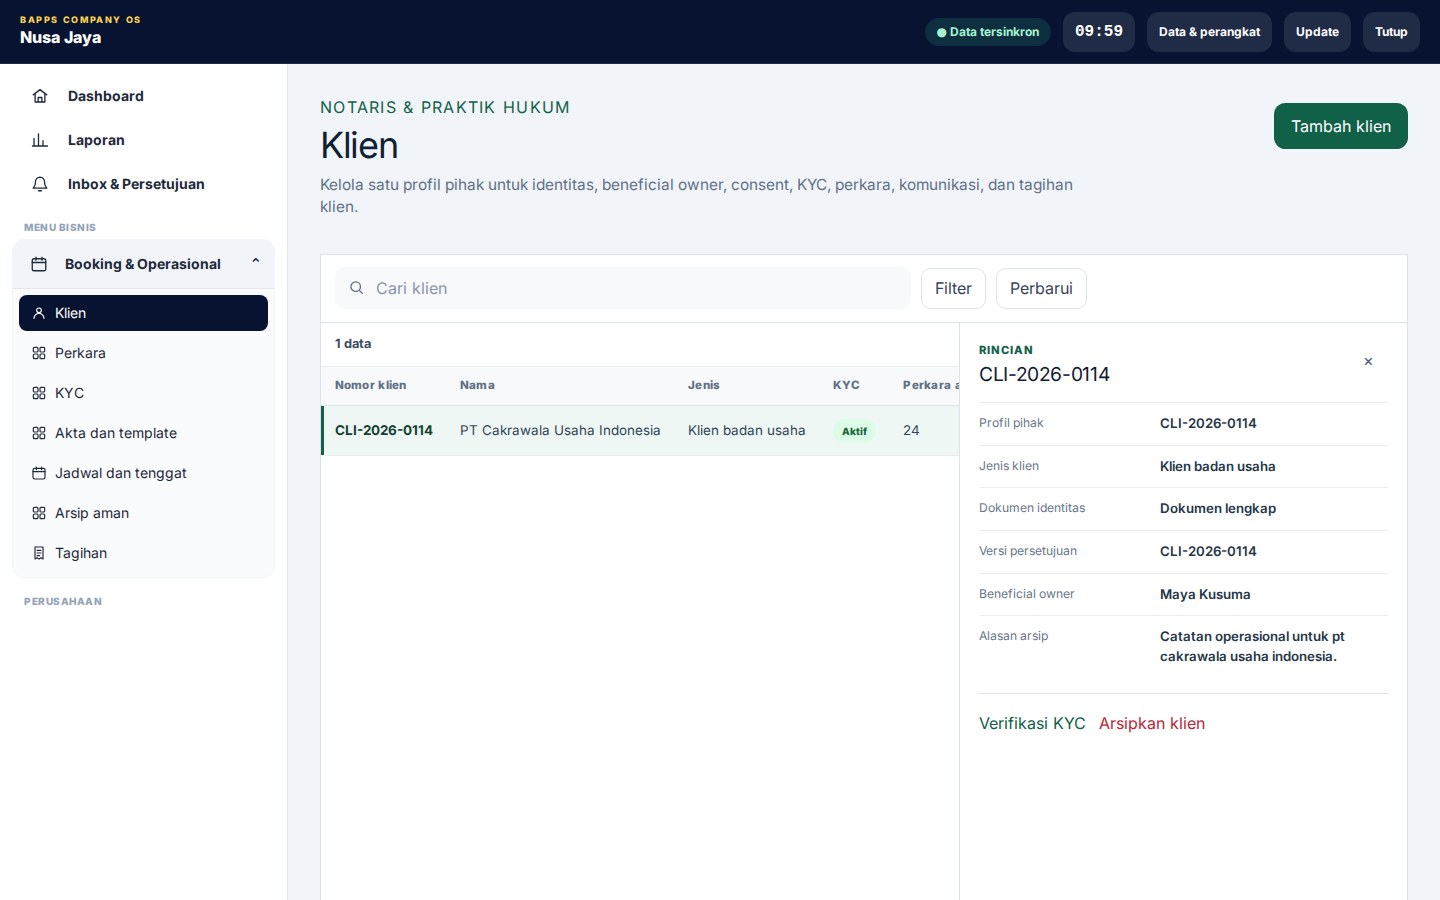Click the 09:59 clock display
This screenshot has height=900, width=1440.
click(1099, 32)
